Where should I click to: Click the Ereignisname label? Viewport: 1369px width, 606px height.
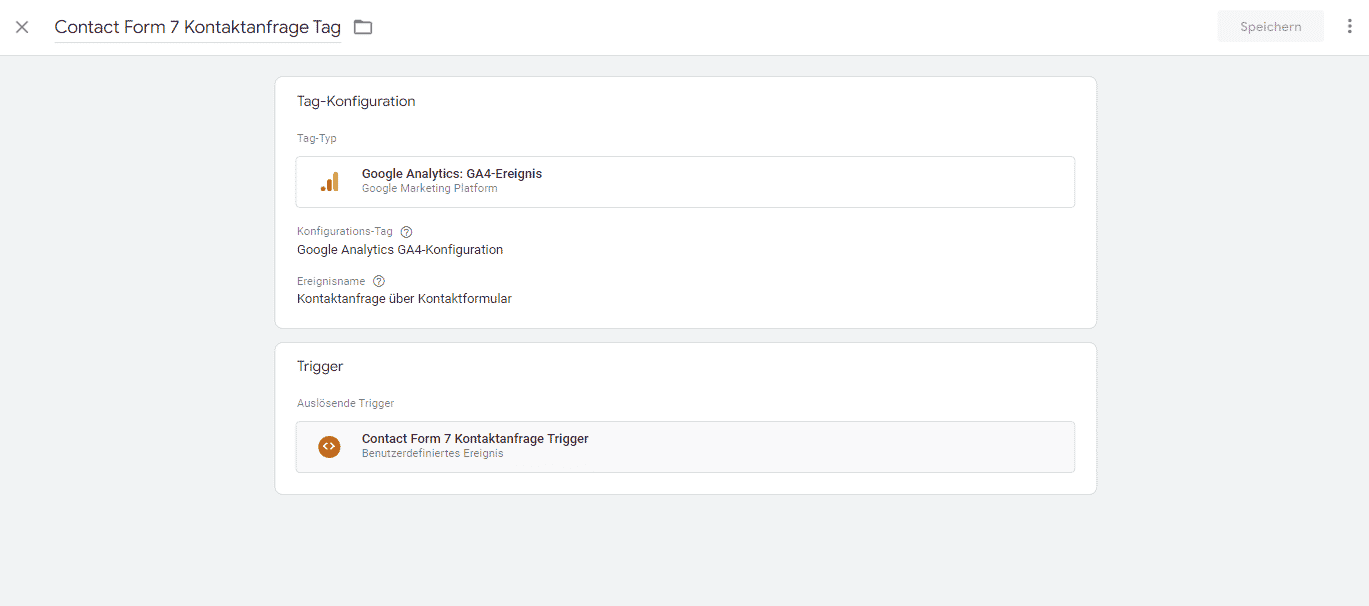pos(331,281)
